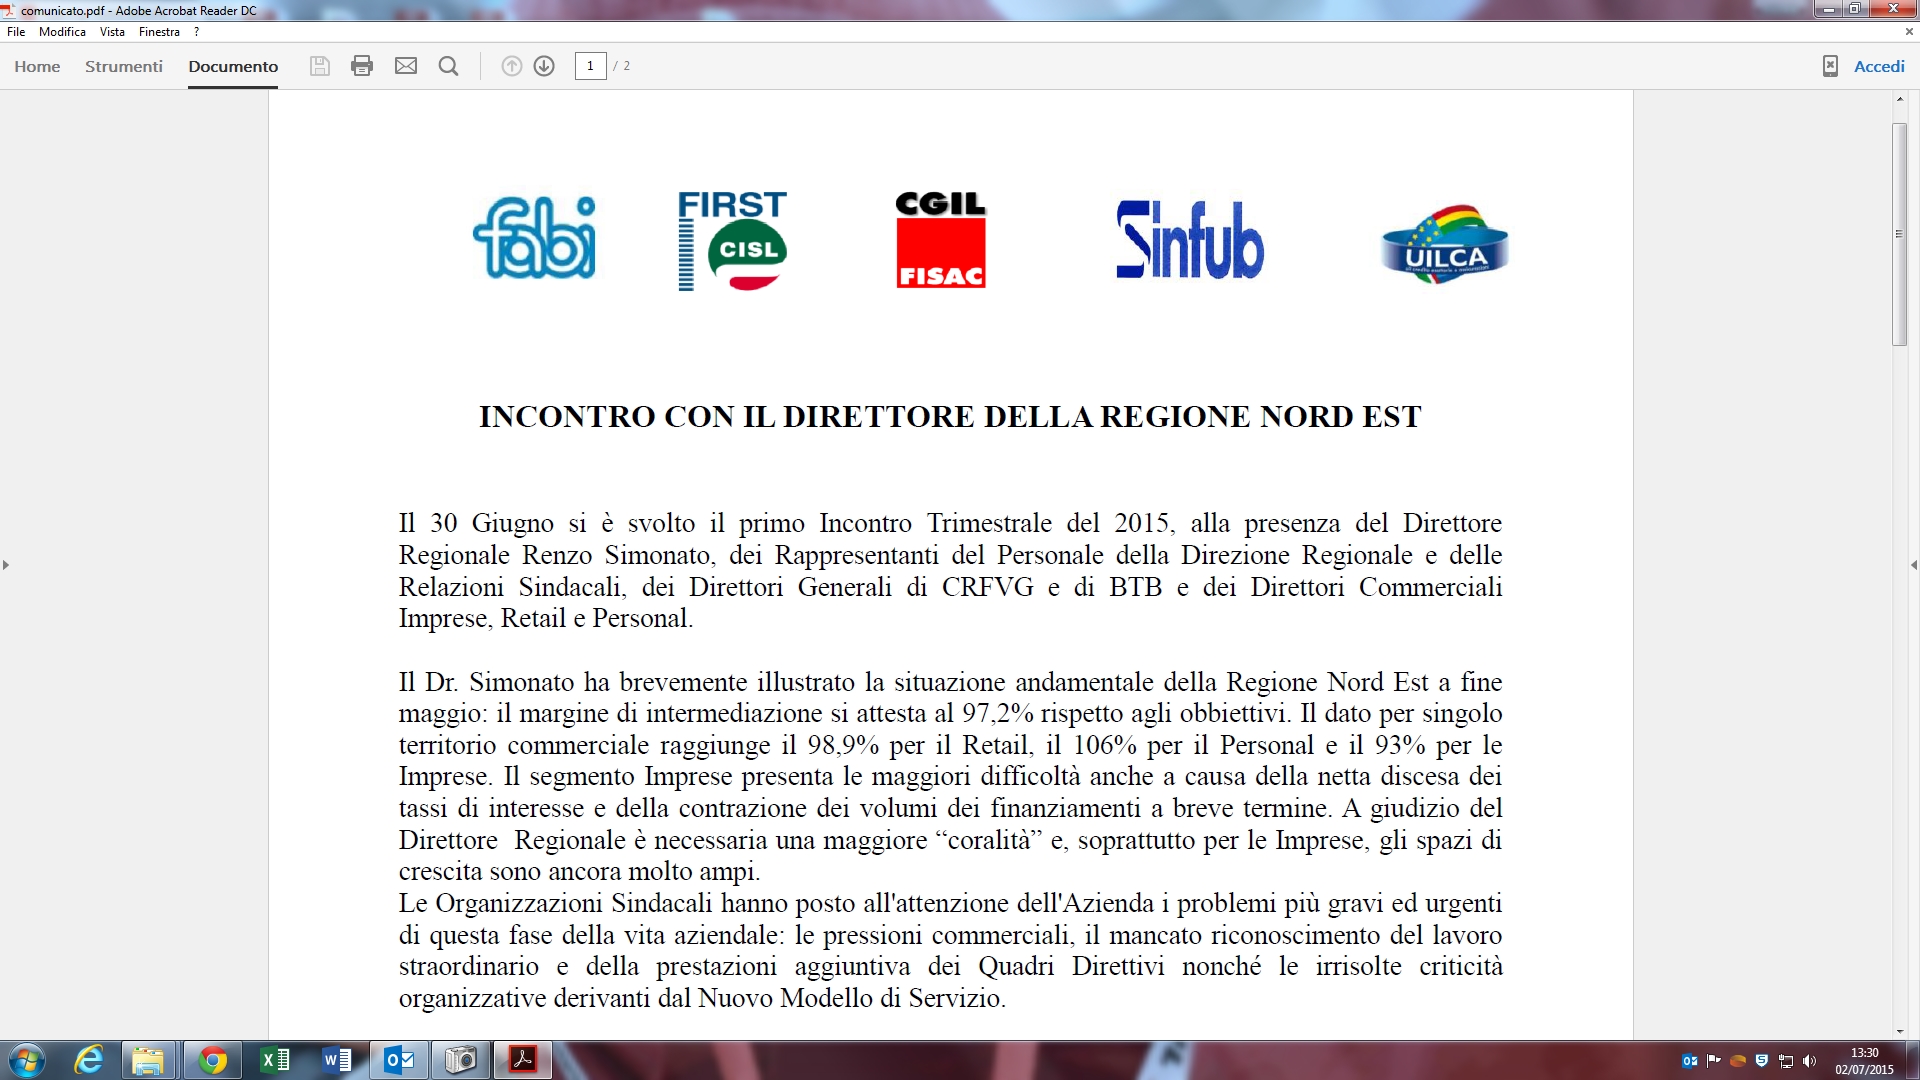Click the mobile link icon beside Accedi
1920x1080 pixels.
point(1830,66)
